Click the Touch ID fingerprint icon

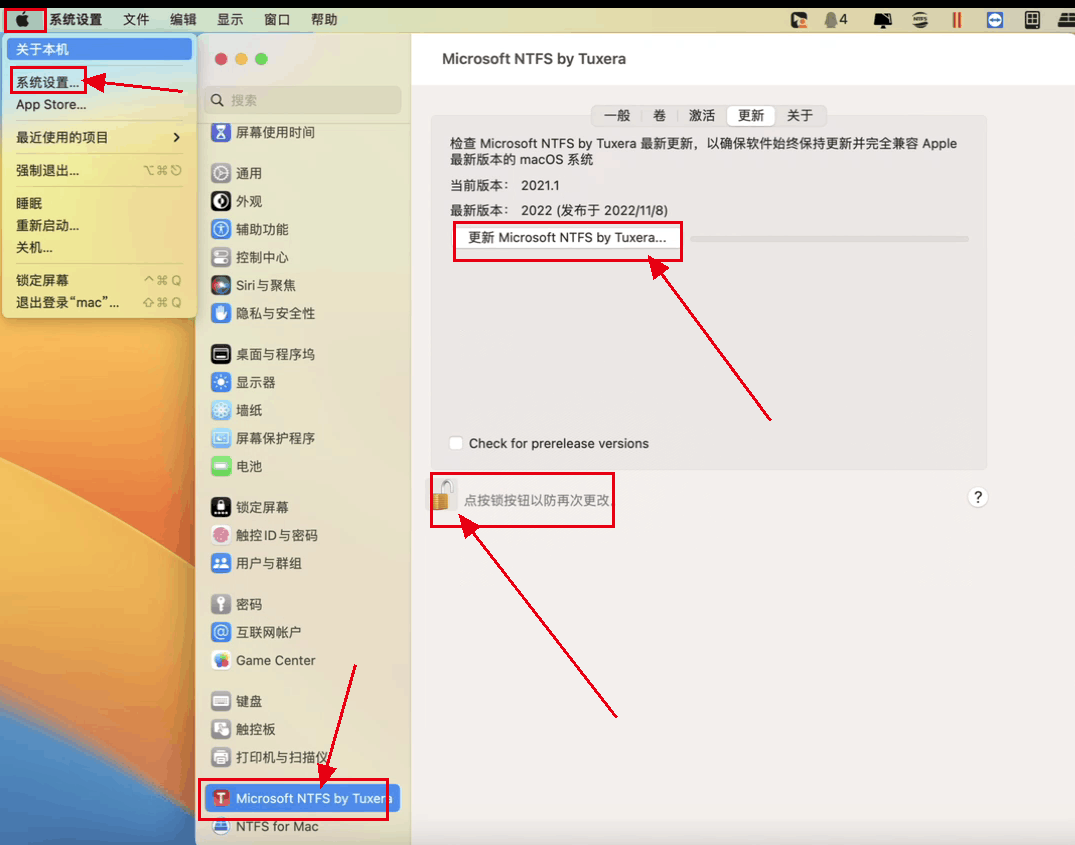(221, 535)
